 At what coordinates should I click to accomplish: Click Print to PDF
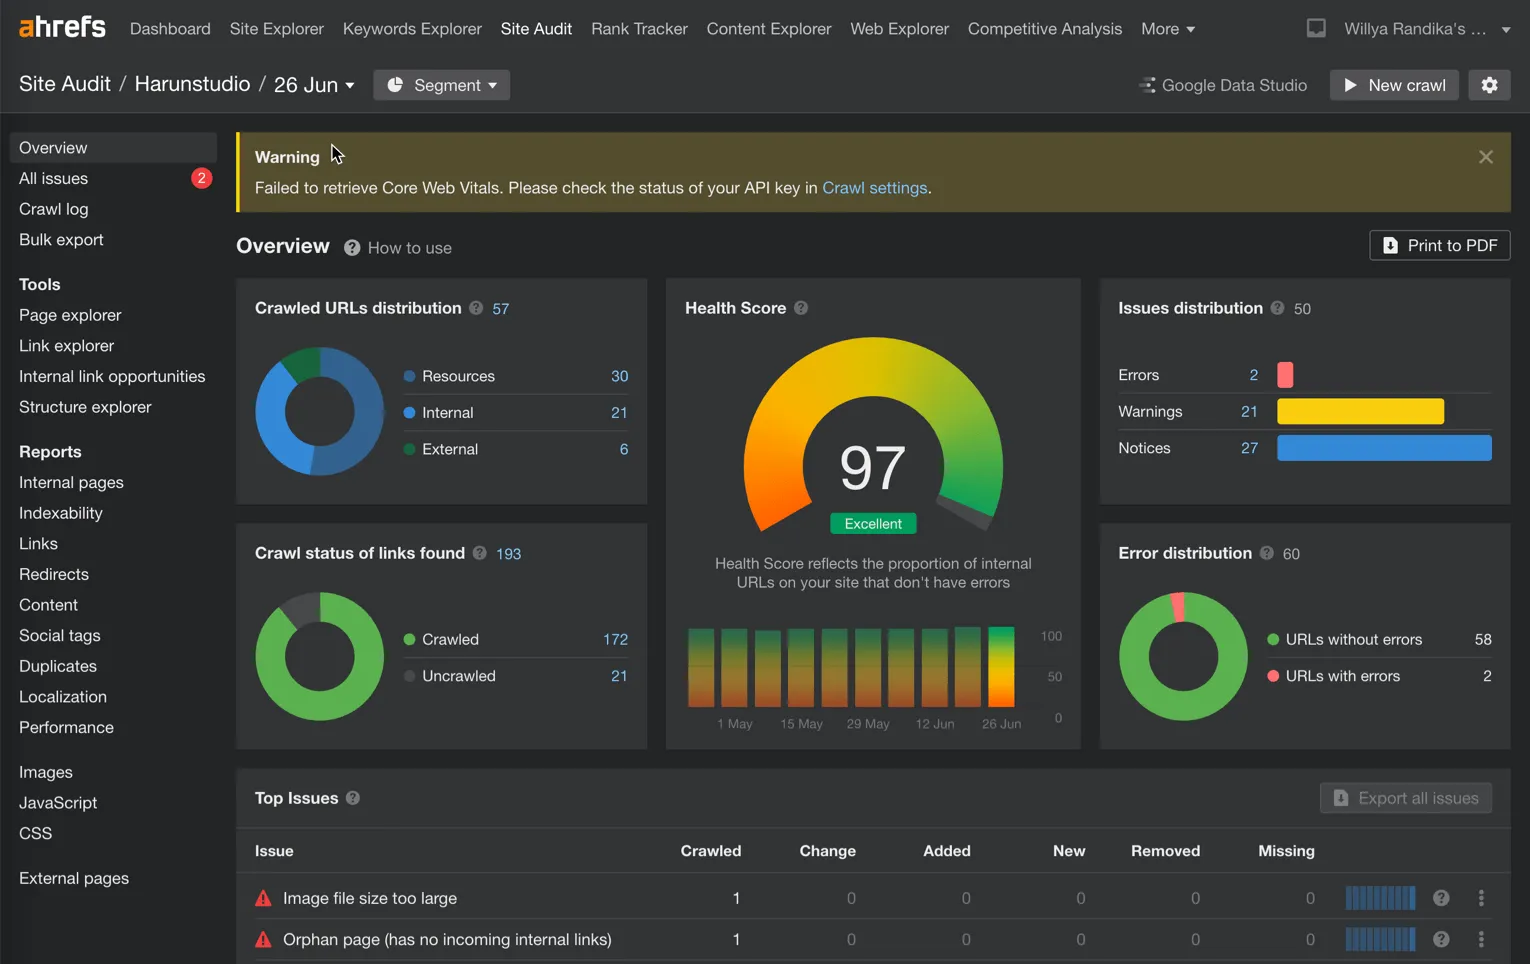[x=1439, y=245]
